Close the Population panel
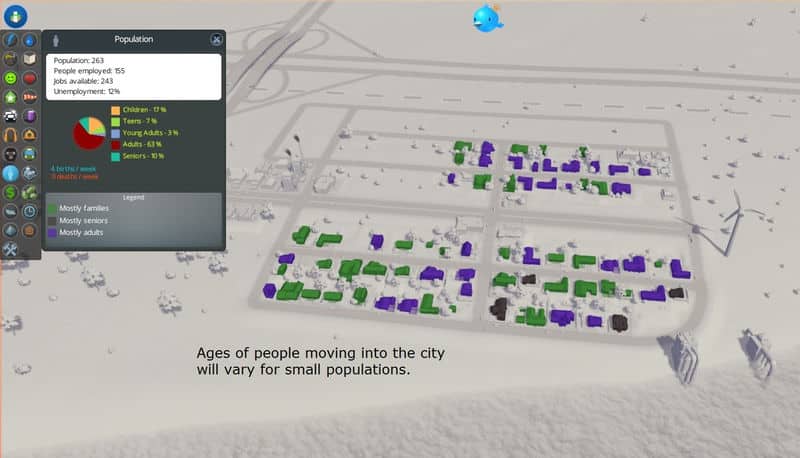The height and width of the screenshot is (458, 800). pyautogui.click(x=216, y=39)
